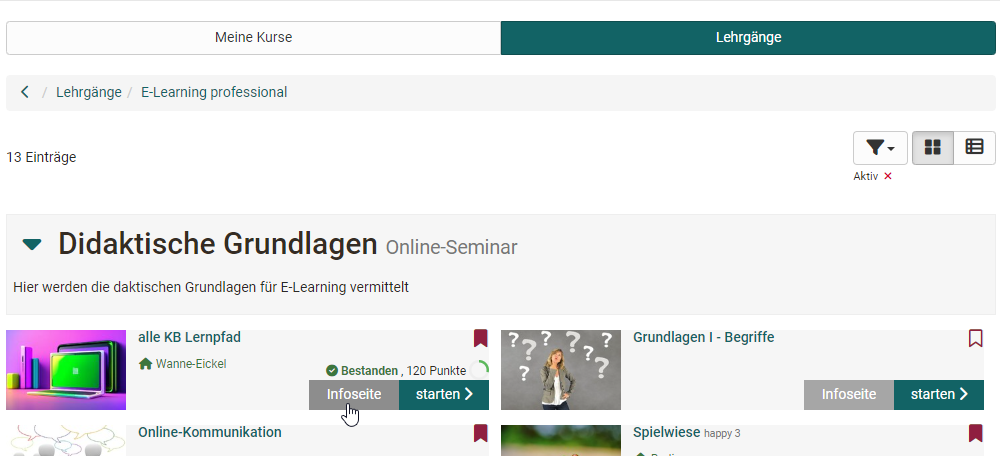Open E-Learning professional breadcrumb link
Image resolution: width=1000 pixels, height=456 pixels.
[x=214, y=92]
